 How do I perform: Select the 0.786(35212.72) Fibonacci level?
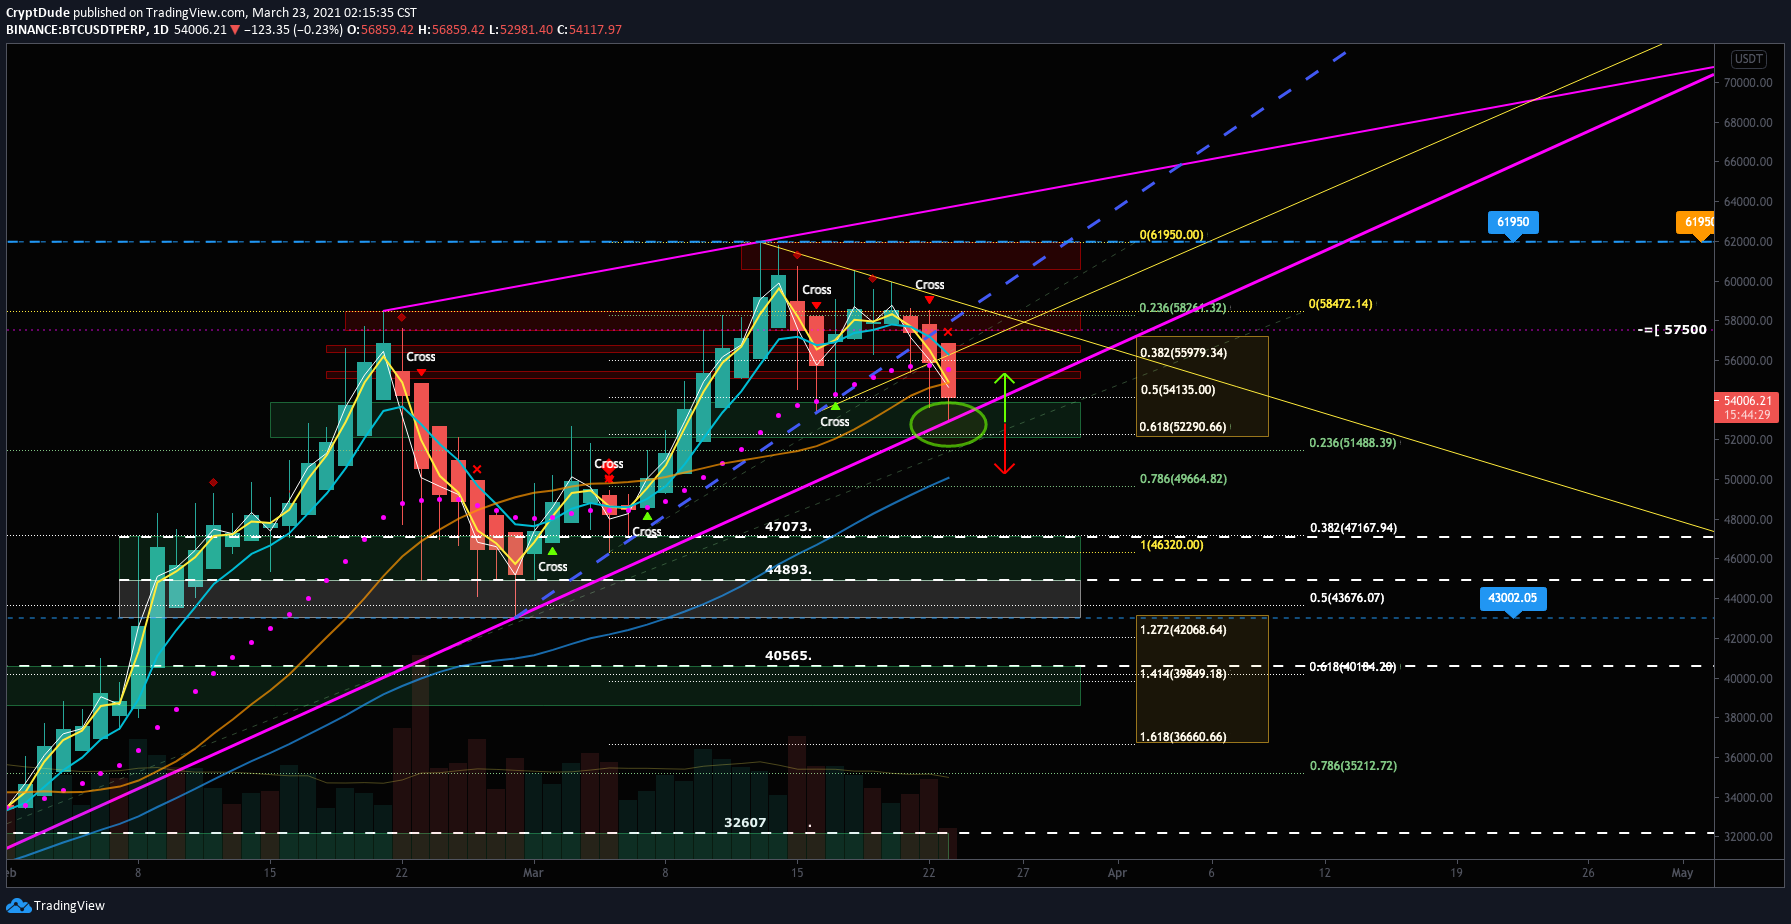pos(1353,766)
